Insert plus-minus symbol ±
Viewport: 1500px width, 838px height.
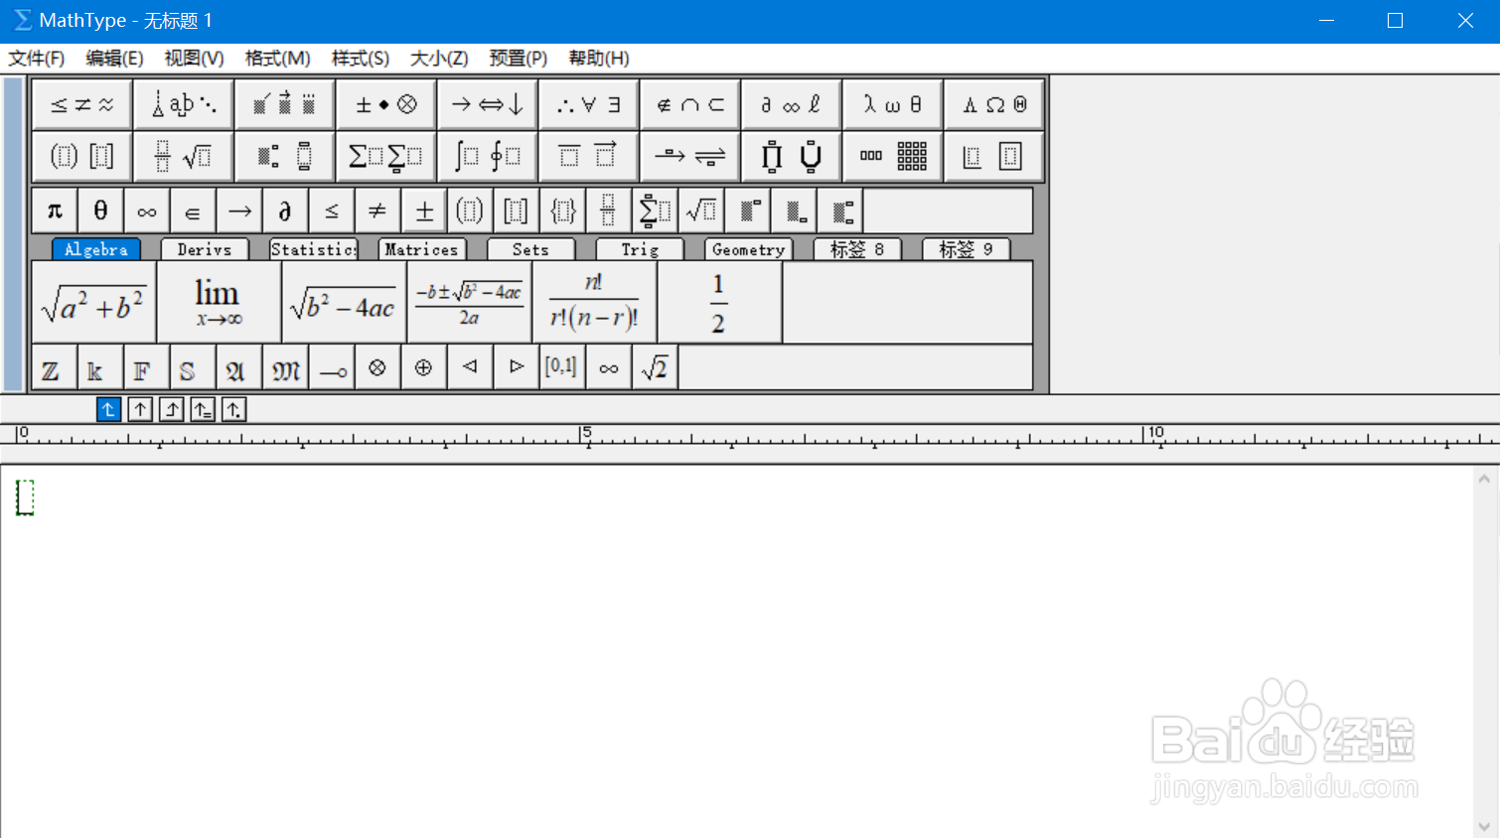pos(424,210)
